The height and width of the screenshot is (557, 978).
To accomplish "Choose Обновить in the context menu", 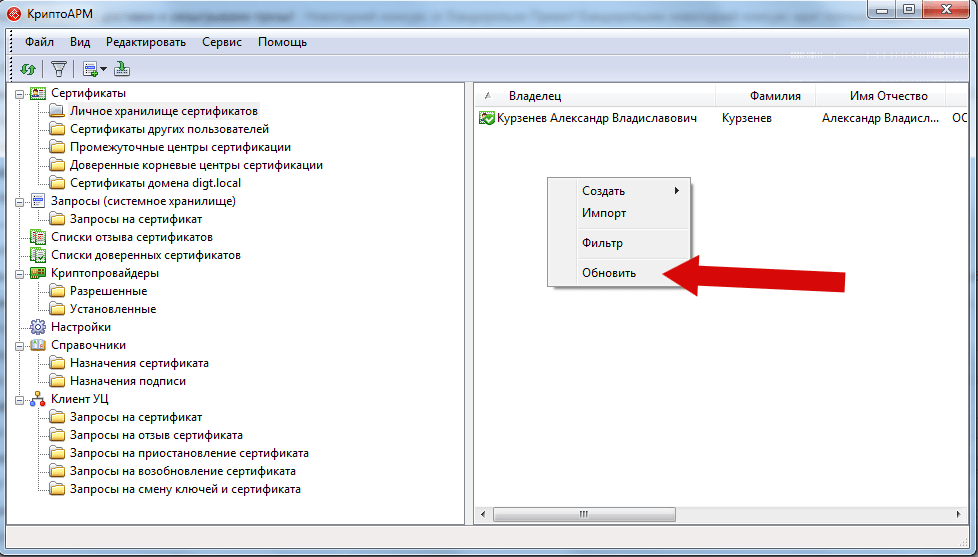I will (608, 273).
